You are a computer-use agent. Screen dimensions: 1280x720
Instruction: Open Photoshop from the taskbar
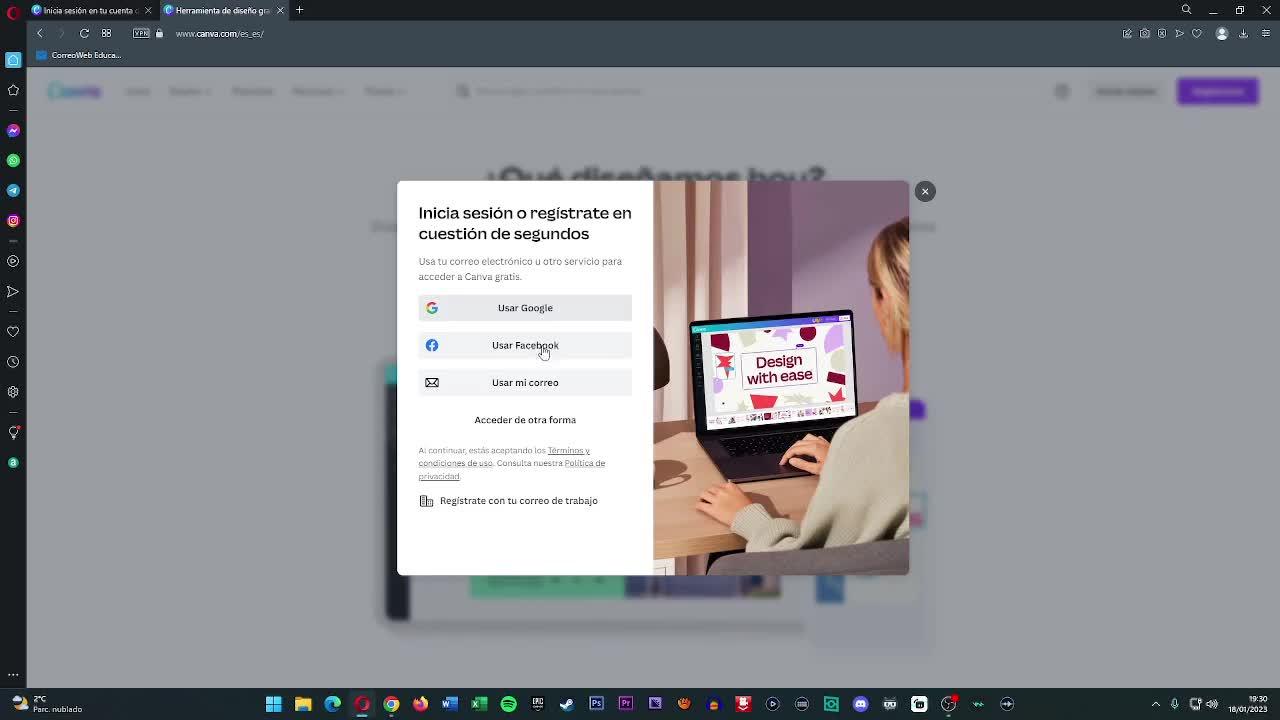point(596,704)
